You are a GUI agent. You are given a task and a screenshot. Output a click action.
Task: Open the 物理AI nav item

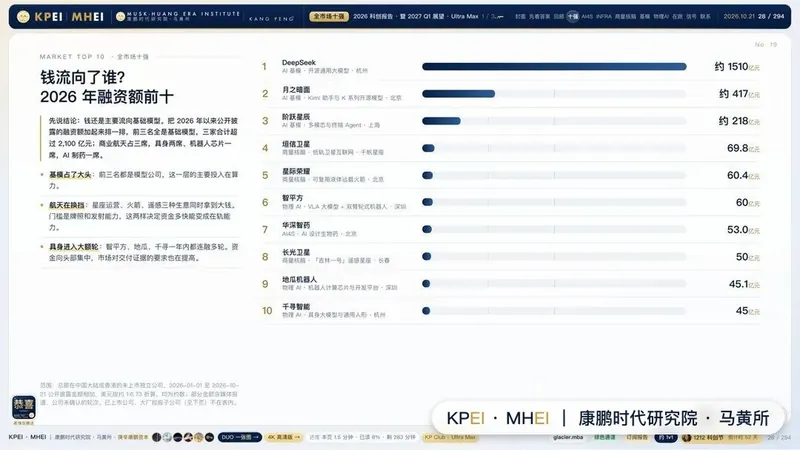(661, 16)
